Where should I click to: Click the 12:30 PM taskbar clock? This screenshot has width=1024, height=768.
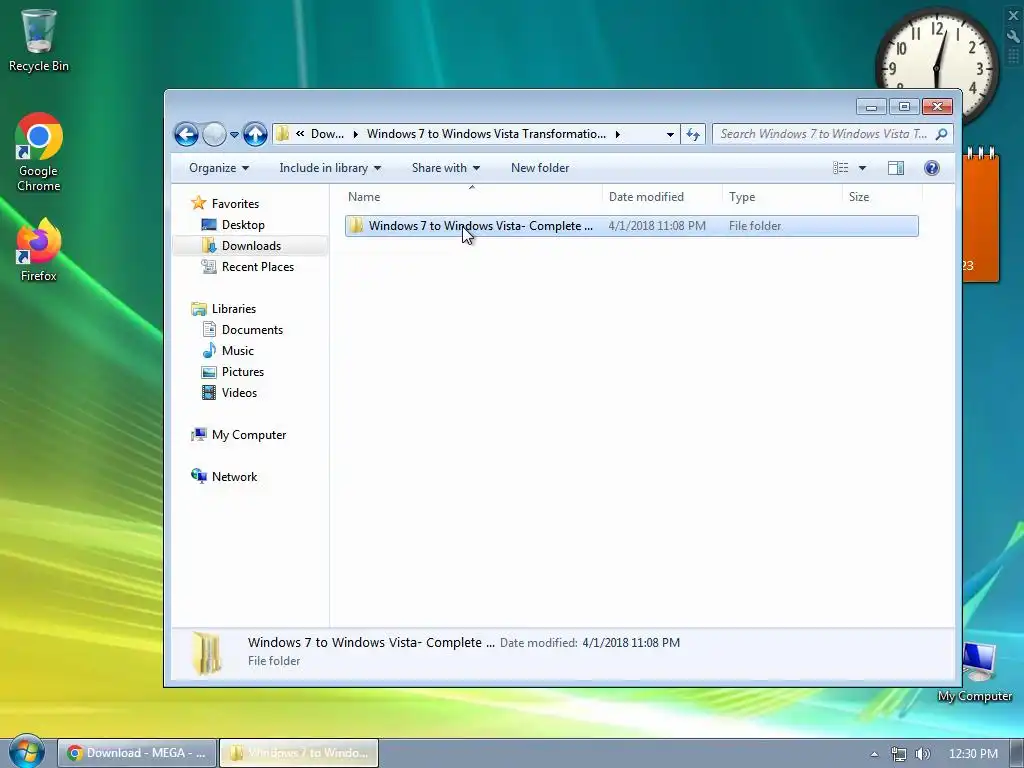[973, 754]
